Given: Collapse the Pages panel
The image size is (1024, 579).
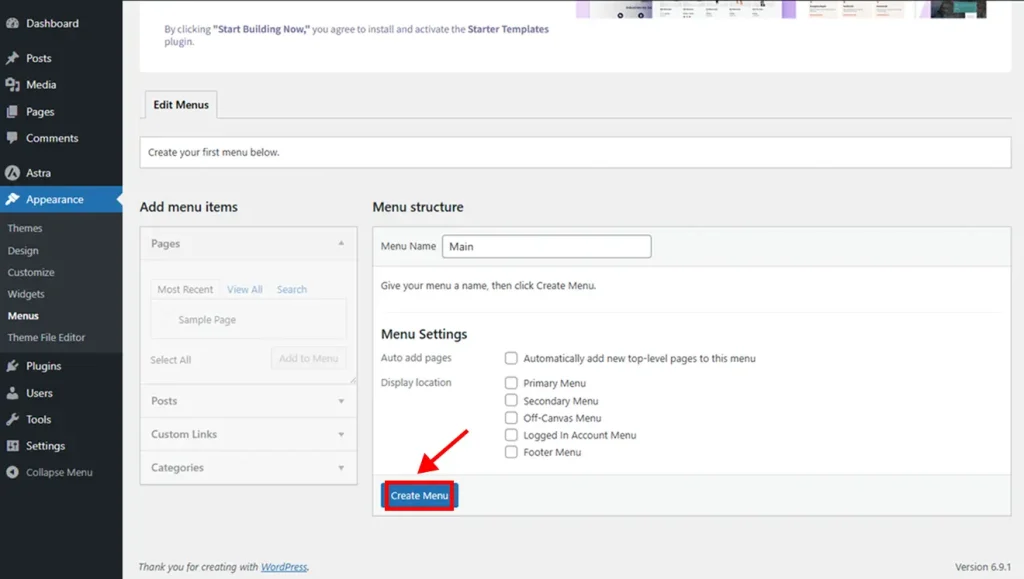Looking at the screenshot, I should [339, 243].
